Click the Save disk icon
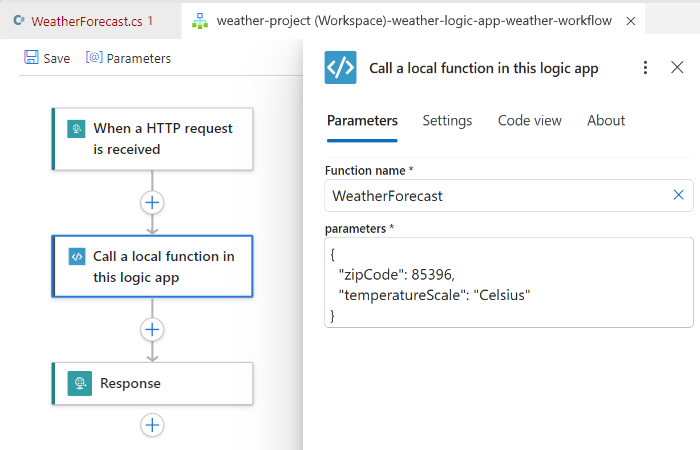The height and width of the screenshot is (450, 700). coord(31,58)
